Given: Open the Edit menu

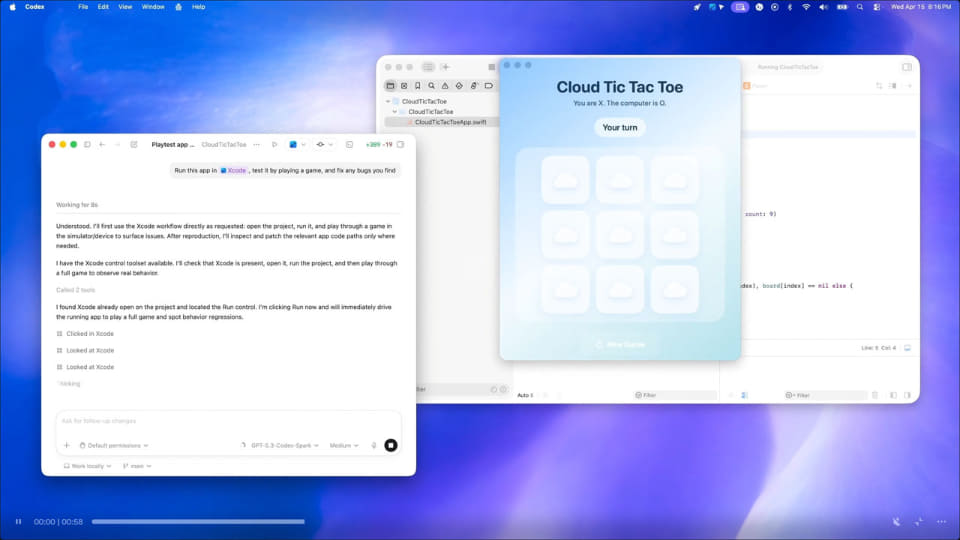Looking at the screenshot, I should pos(103,7).
